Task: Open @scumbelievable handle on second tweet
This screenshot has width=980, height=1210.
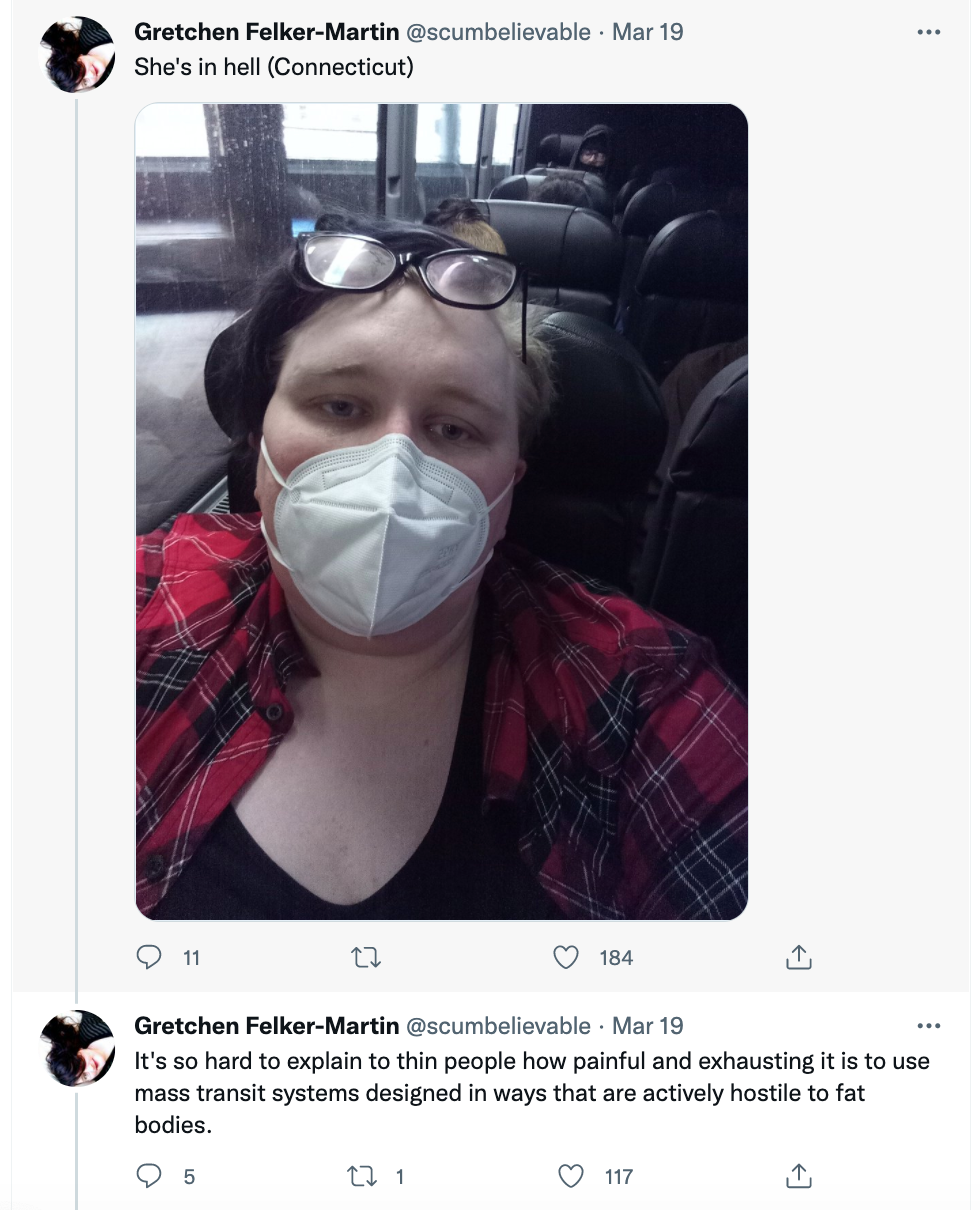Action: (497, 1026)
